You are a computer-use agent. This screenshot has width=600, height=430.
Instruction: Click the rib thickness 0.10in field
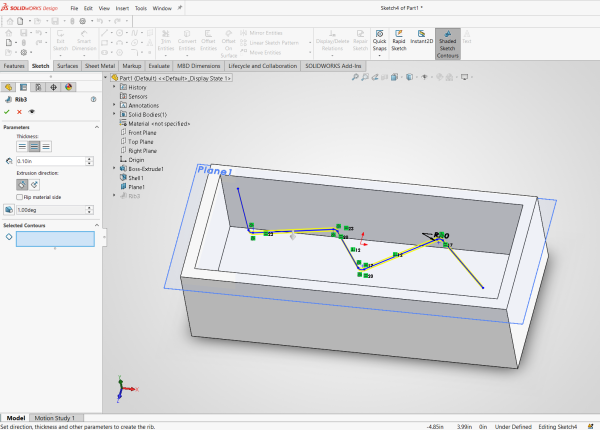tap(51, 161)
